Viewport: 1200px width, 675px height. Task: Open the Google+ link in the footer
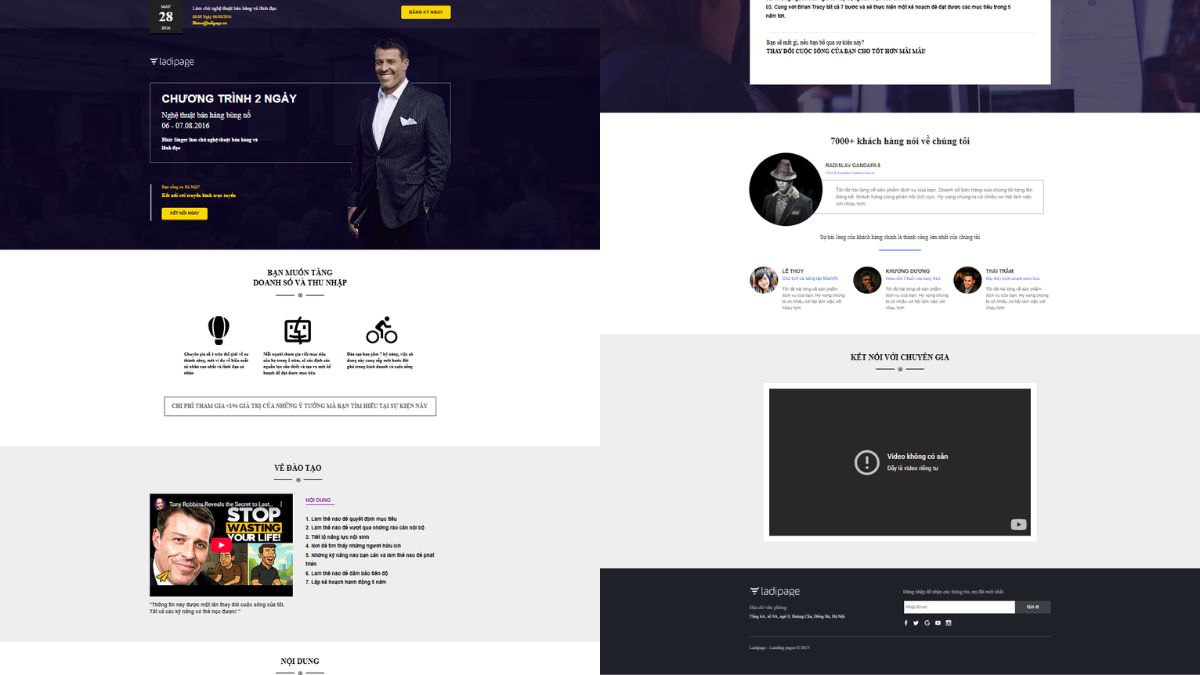coord(927,623)
